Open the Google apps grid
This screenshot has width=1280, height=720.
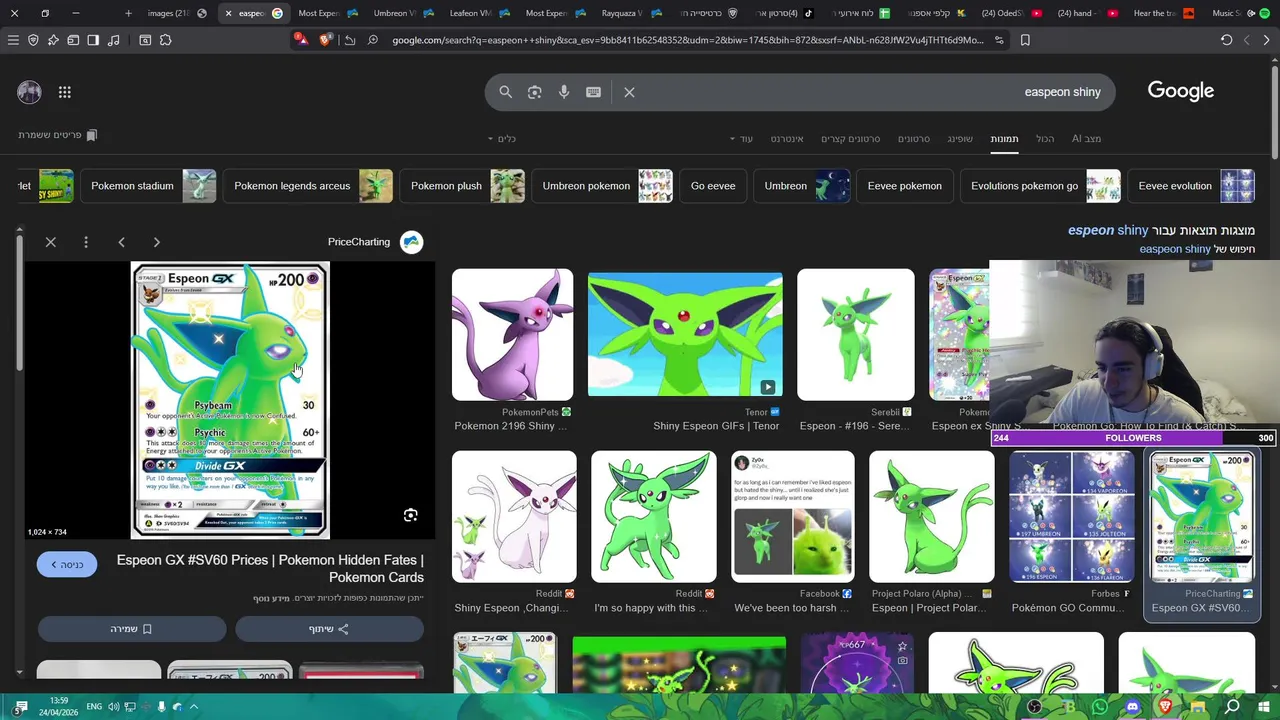[65, 92]
